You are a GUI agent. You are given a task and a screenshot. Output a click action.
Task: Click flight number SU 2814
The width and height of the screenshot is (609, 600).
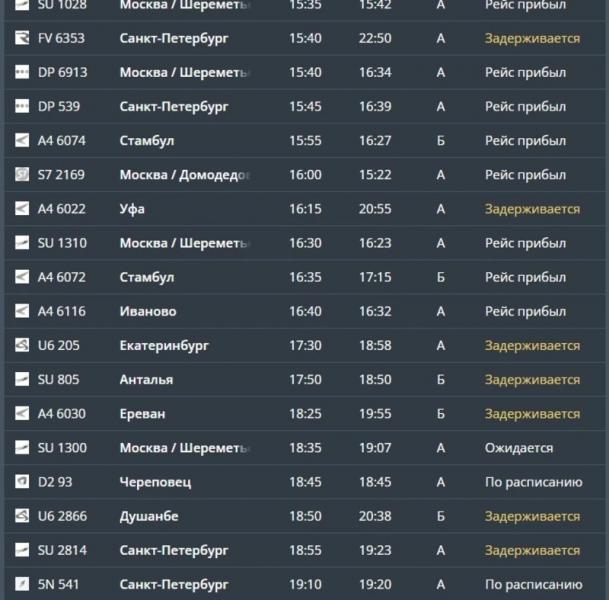[62, 550]
